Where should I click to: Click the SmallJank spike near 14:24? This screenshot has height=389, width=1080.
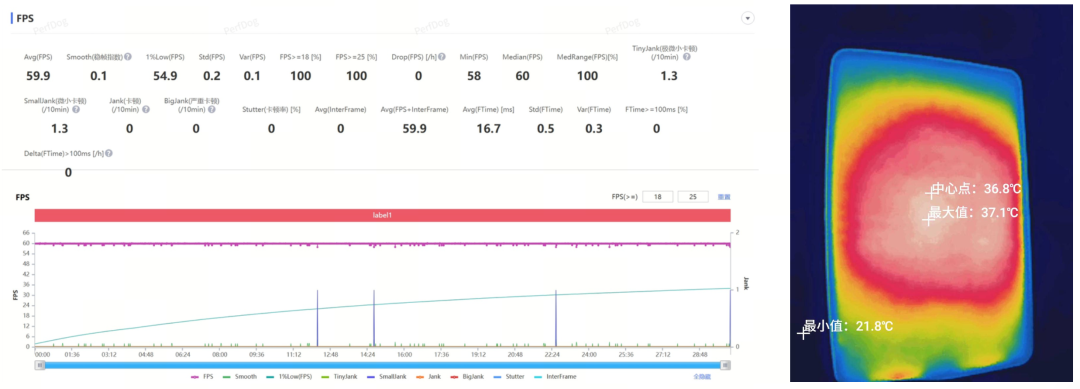[x=374, y=318]
